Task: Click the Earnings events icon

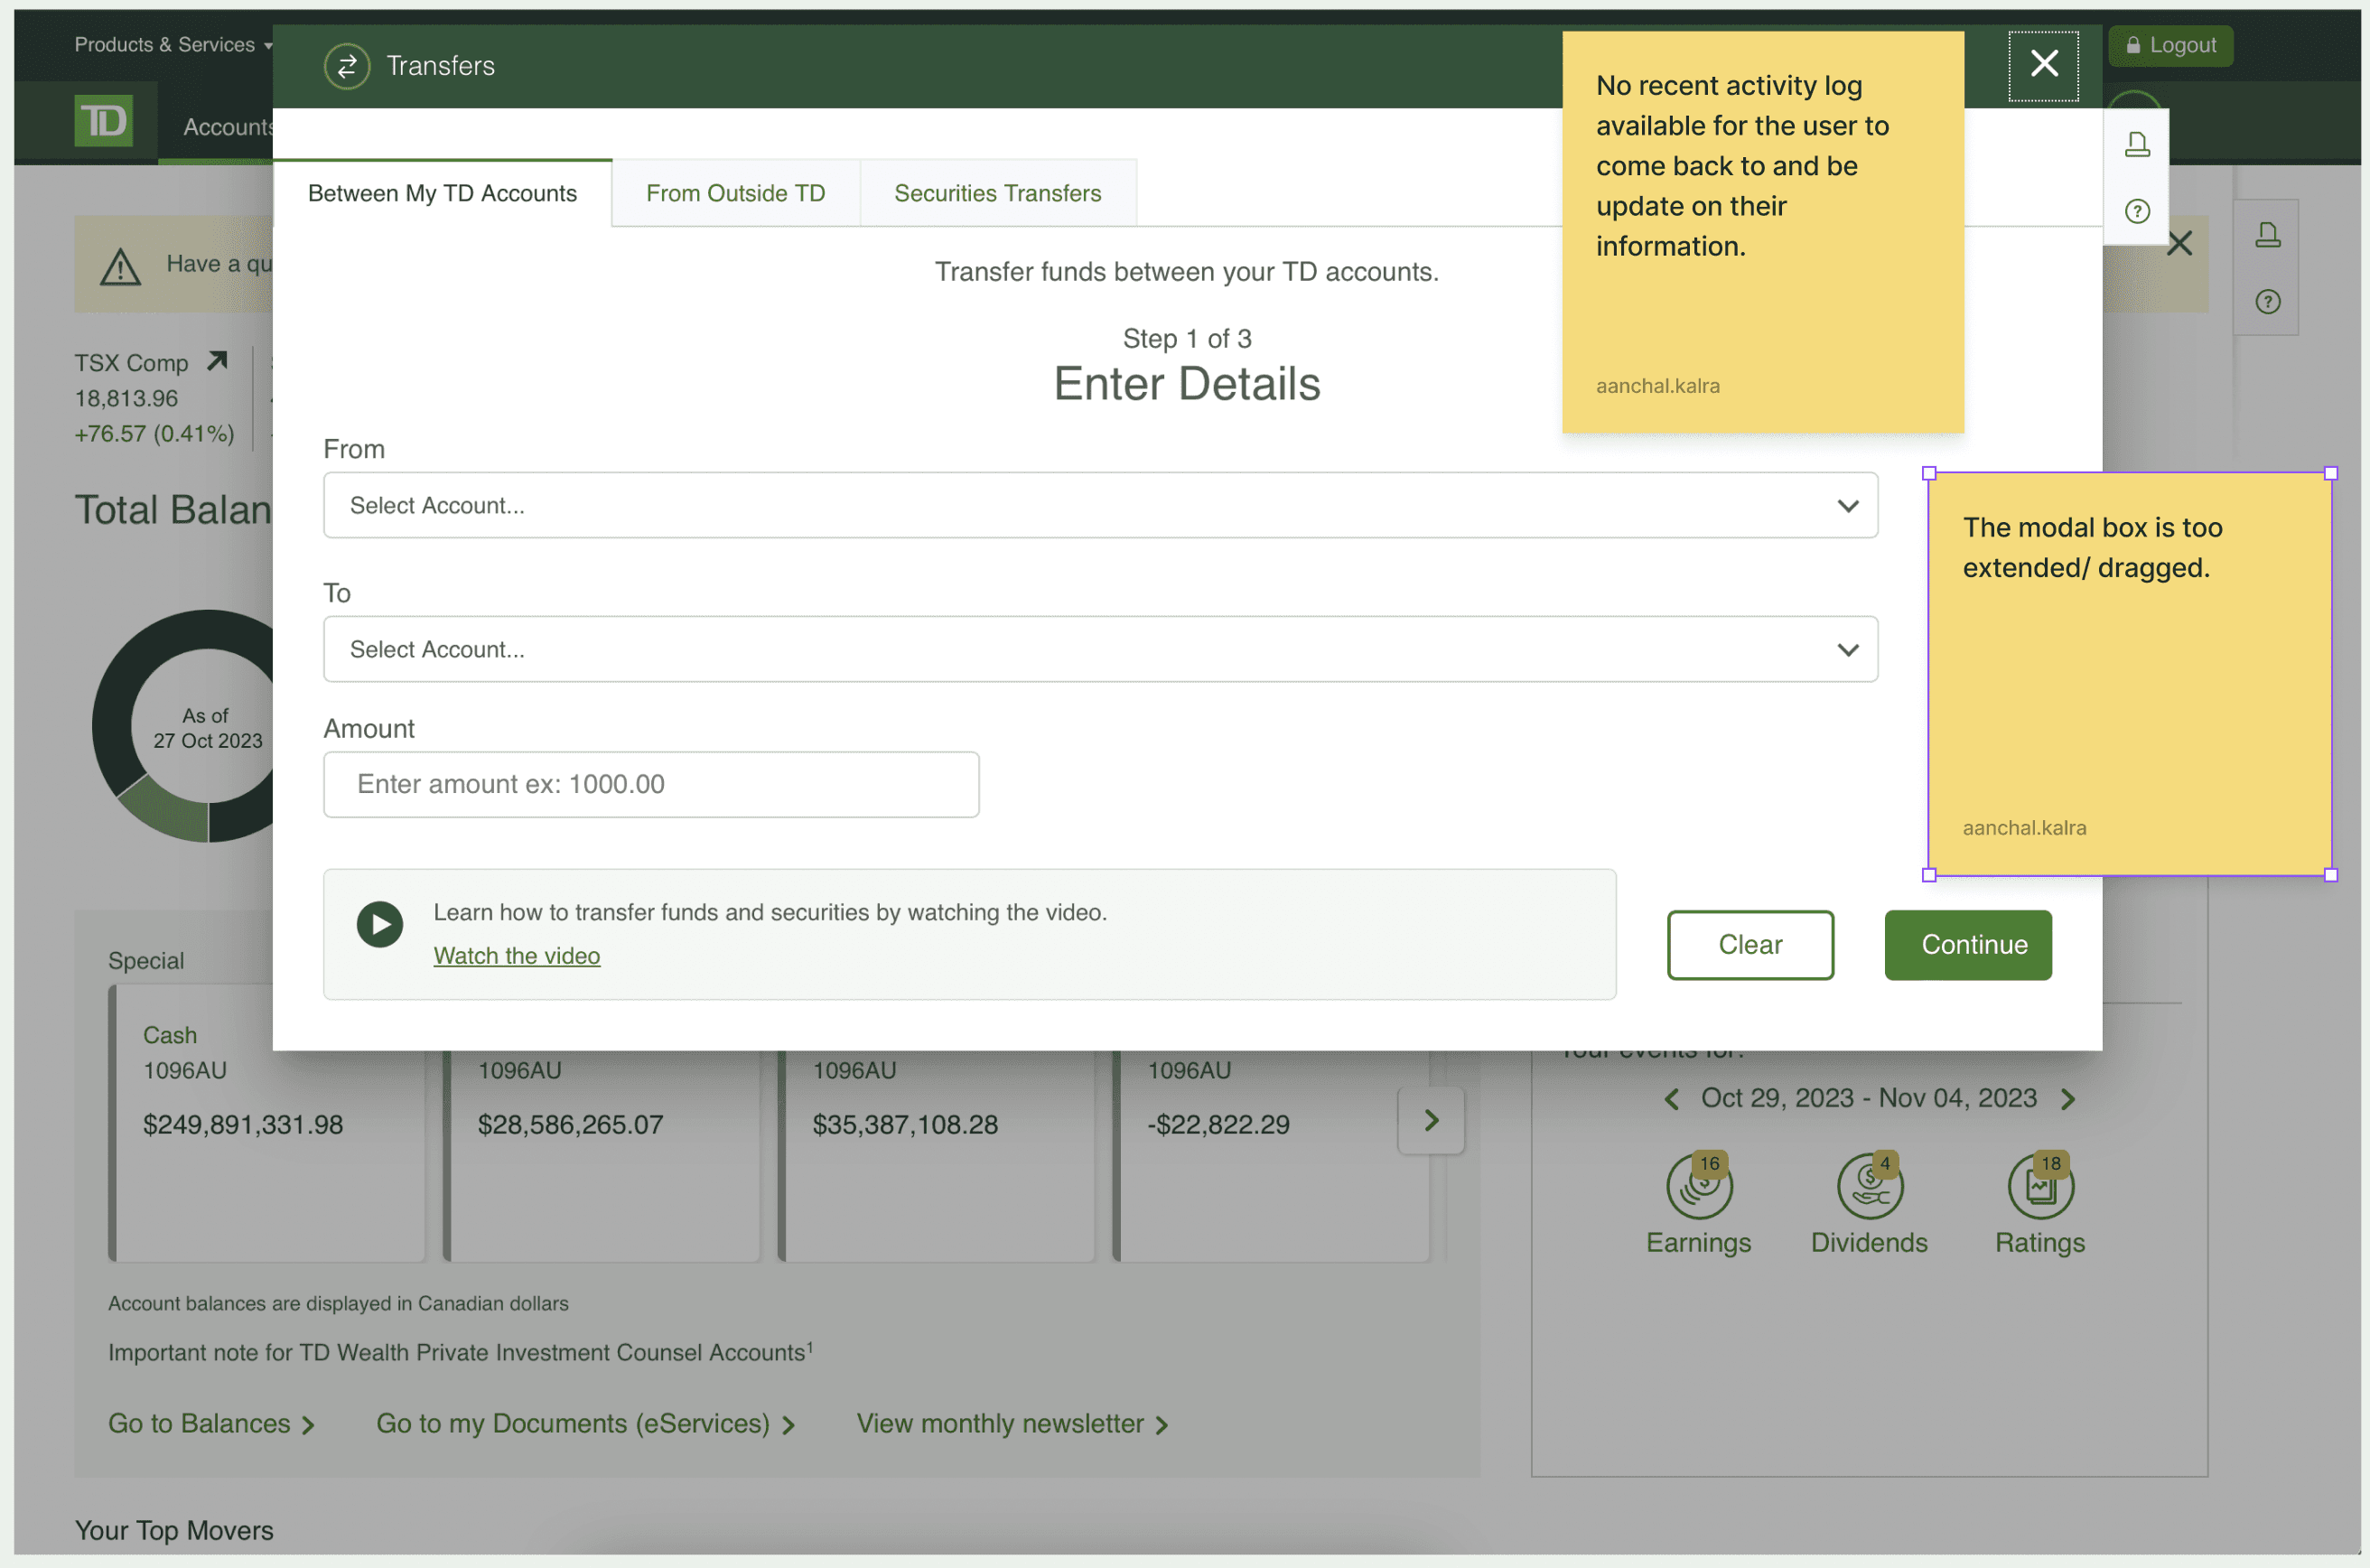Action: (1699, 1187)
